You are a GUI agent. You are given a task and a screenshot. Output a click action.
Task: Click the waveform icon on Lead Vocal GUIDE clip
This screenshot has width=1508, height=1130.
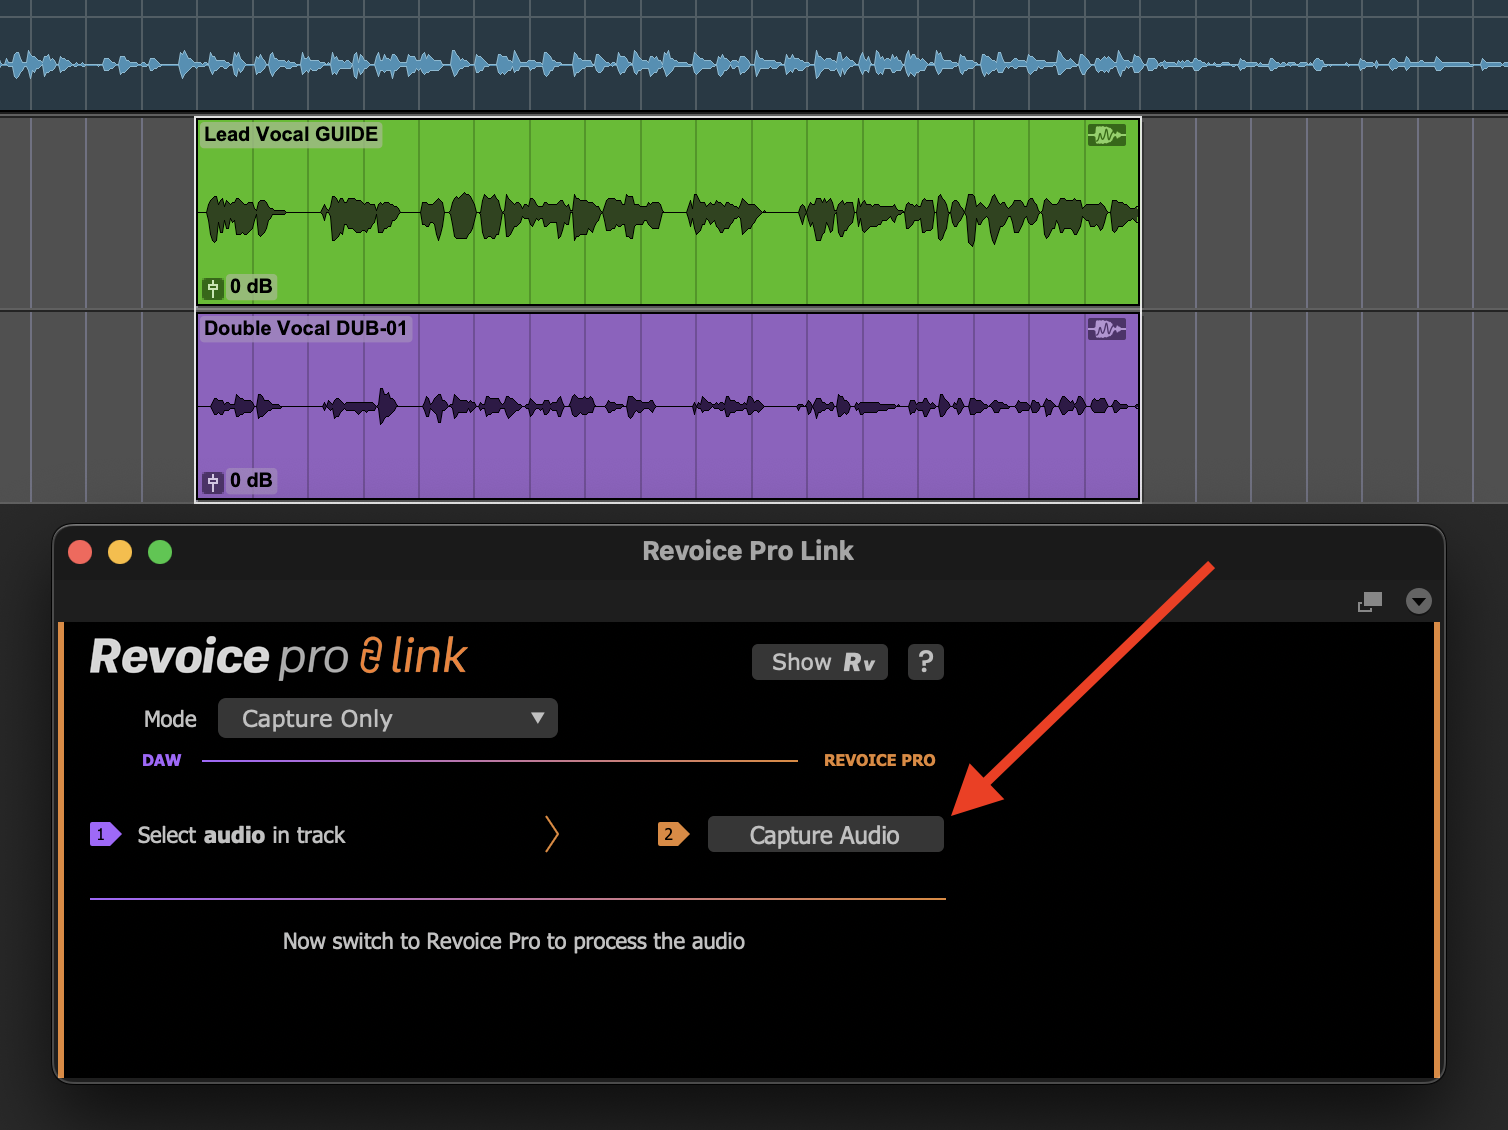[x=1106, y=135]
